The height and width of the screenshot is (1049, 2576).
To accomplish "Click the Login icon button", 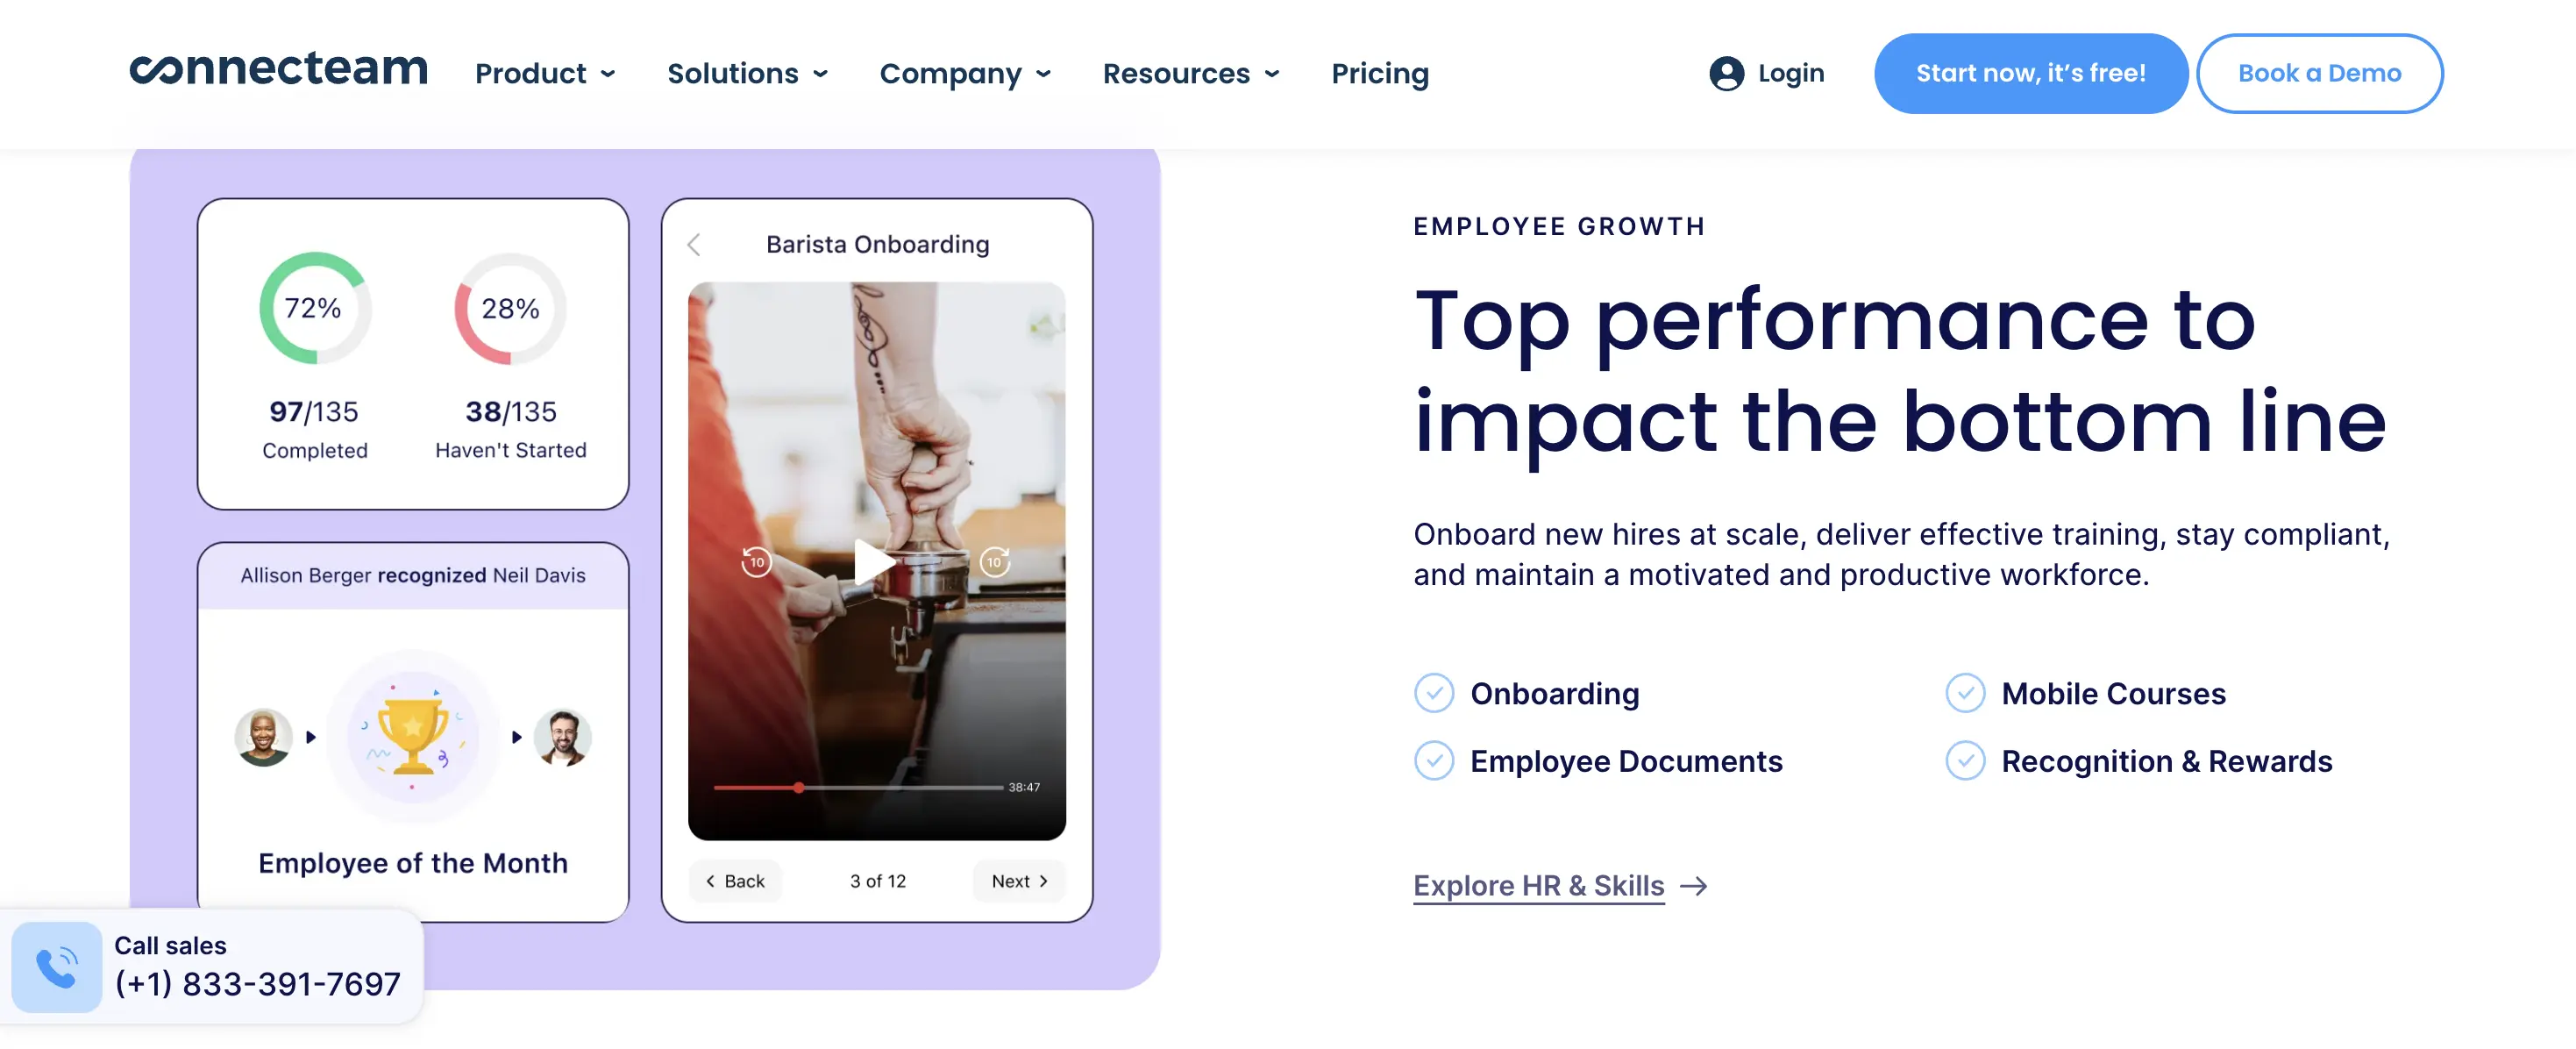I will click(1725, 72).
